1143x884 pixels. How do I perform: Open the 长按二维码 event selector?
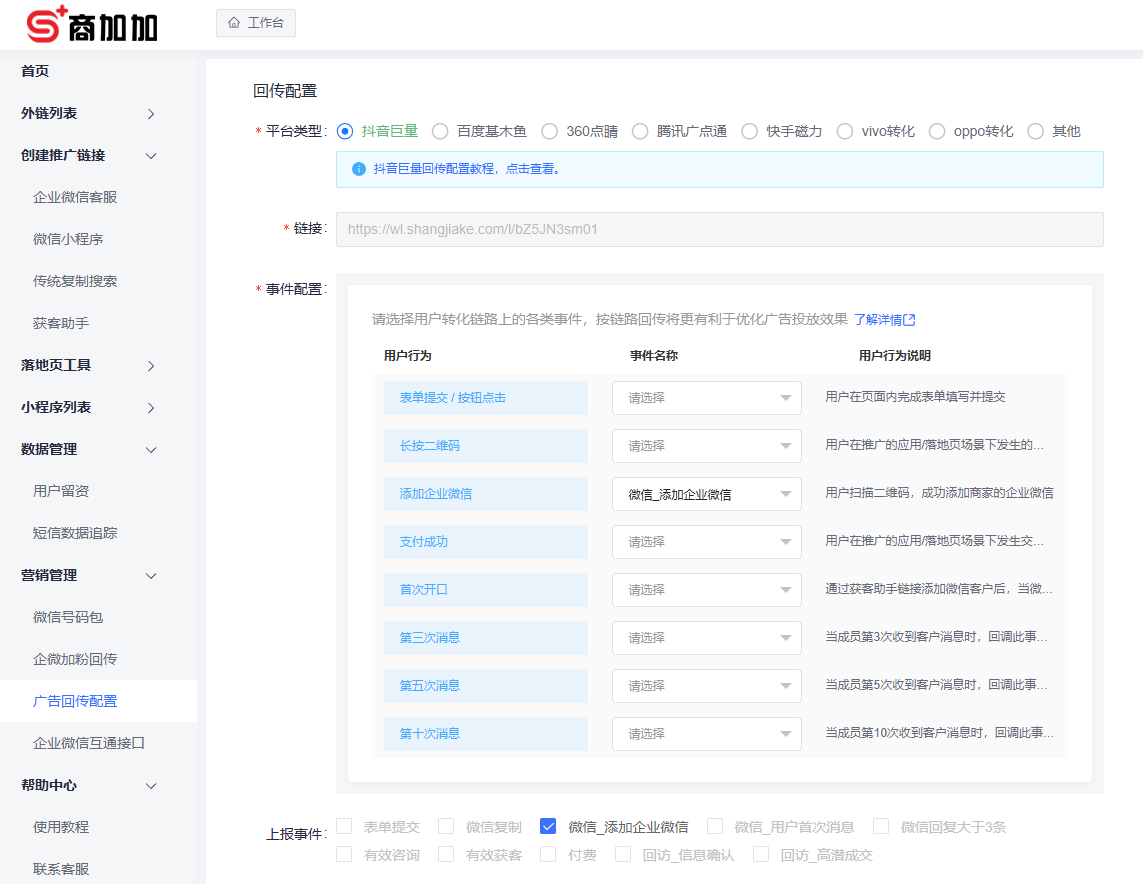tap(706, 445)
